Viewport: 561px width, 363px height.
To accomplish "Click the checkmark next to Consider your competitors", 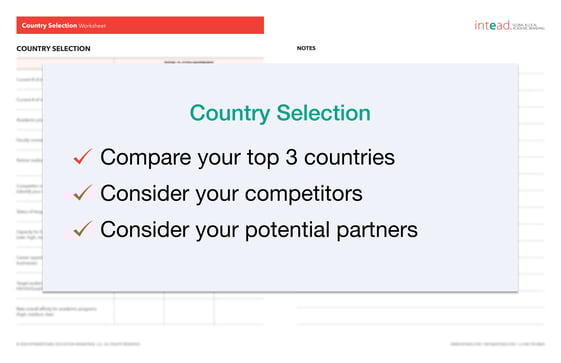I will point(83,193).
